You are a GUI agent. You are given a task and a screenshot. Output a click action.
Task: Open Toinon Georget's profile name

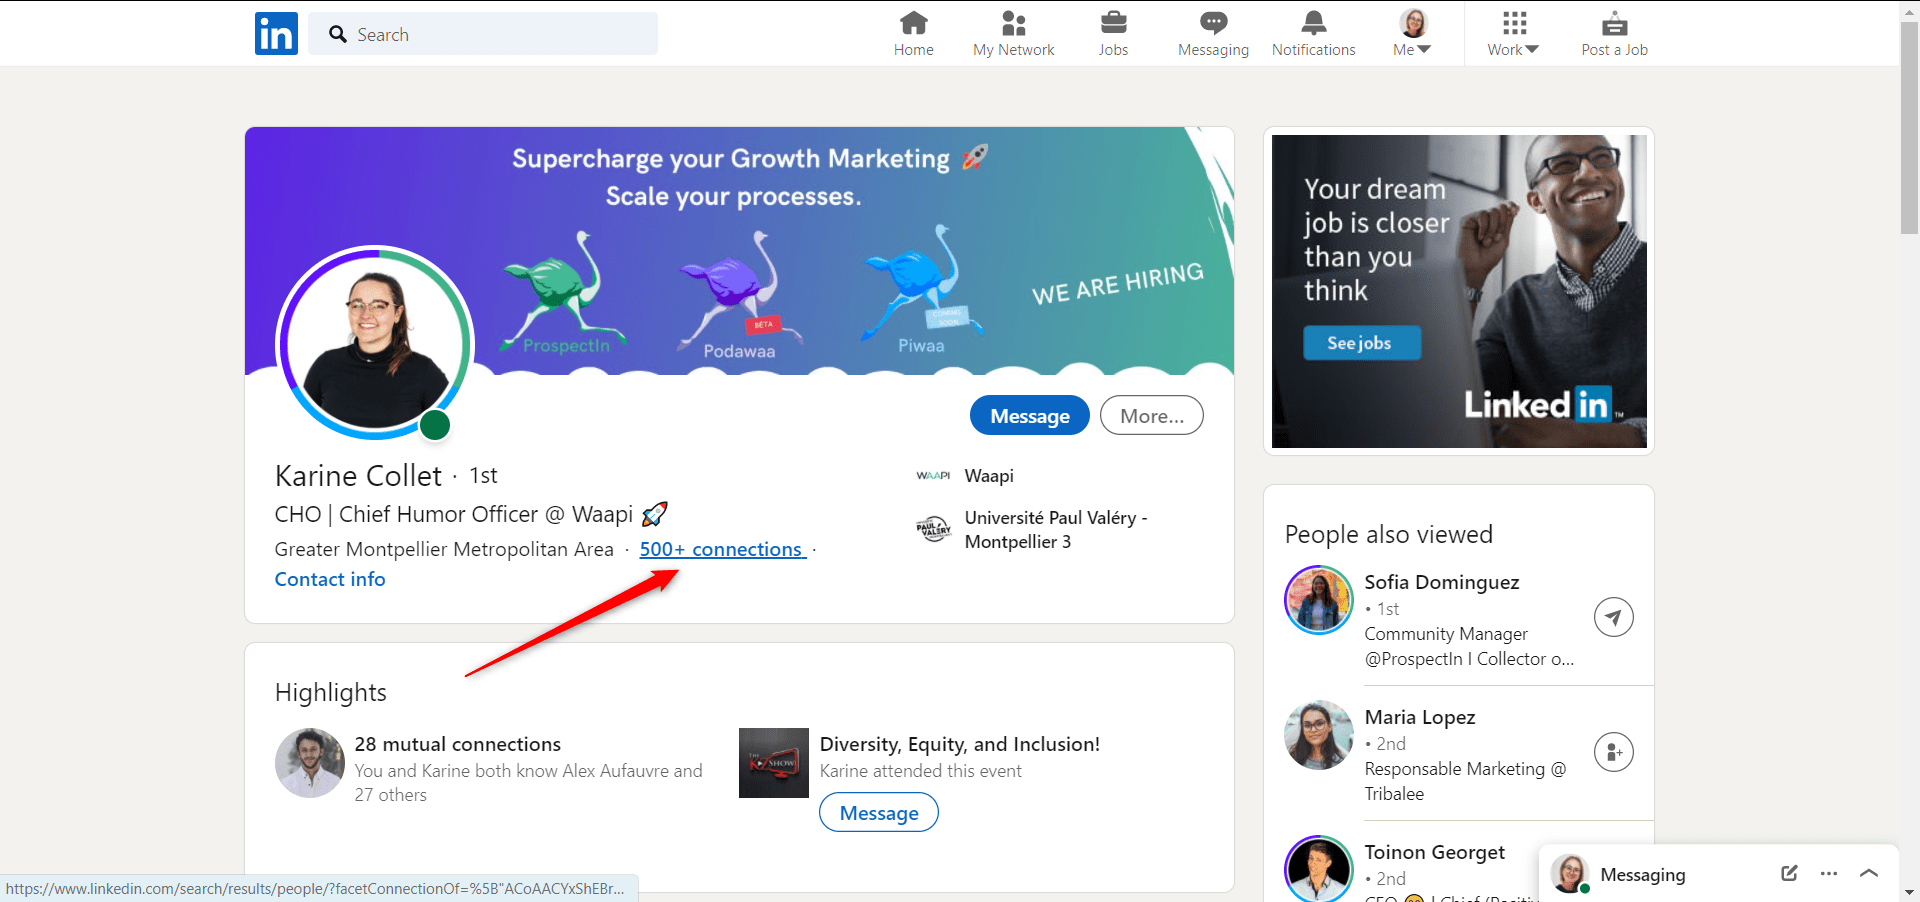click(1435, 852)
